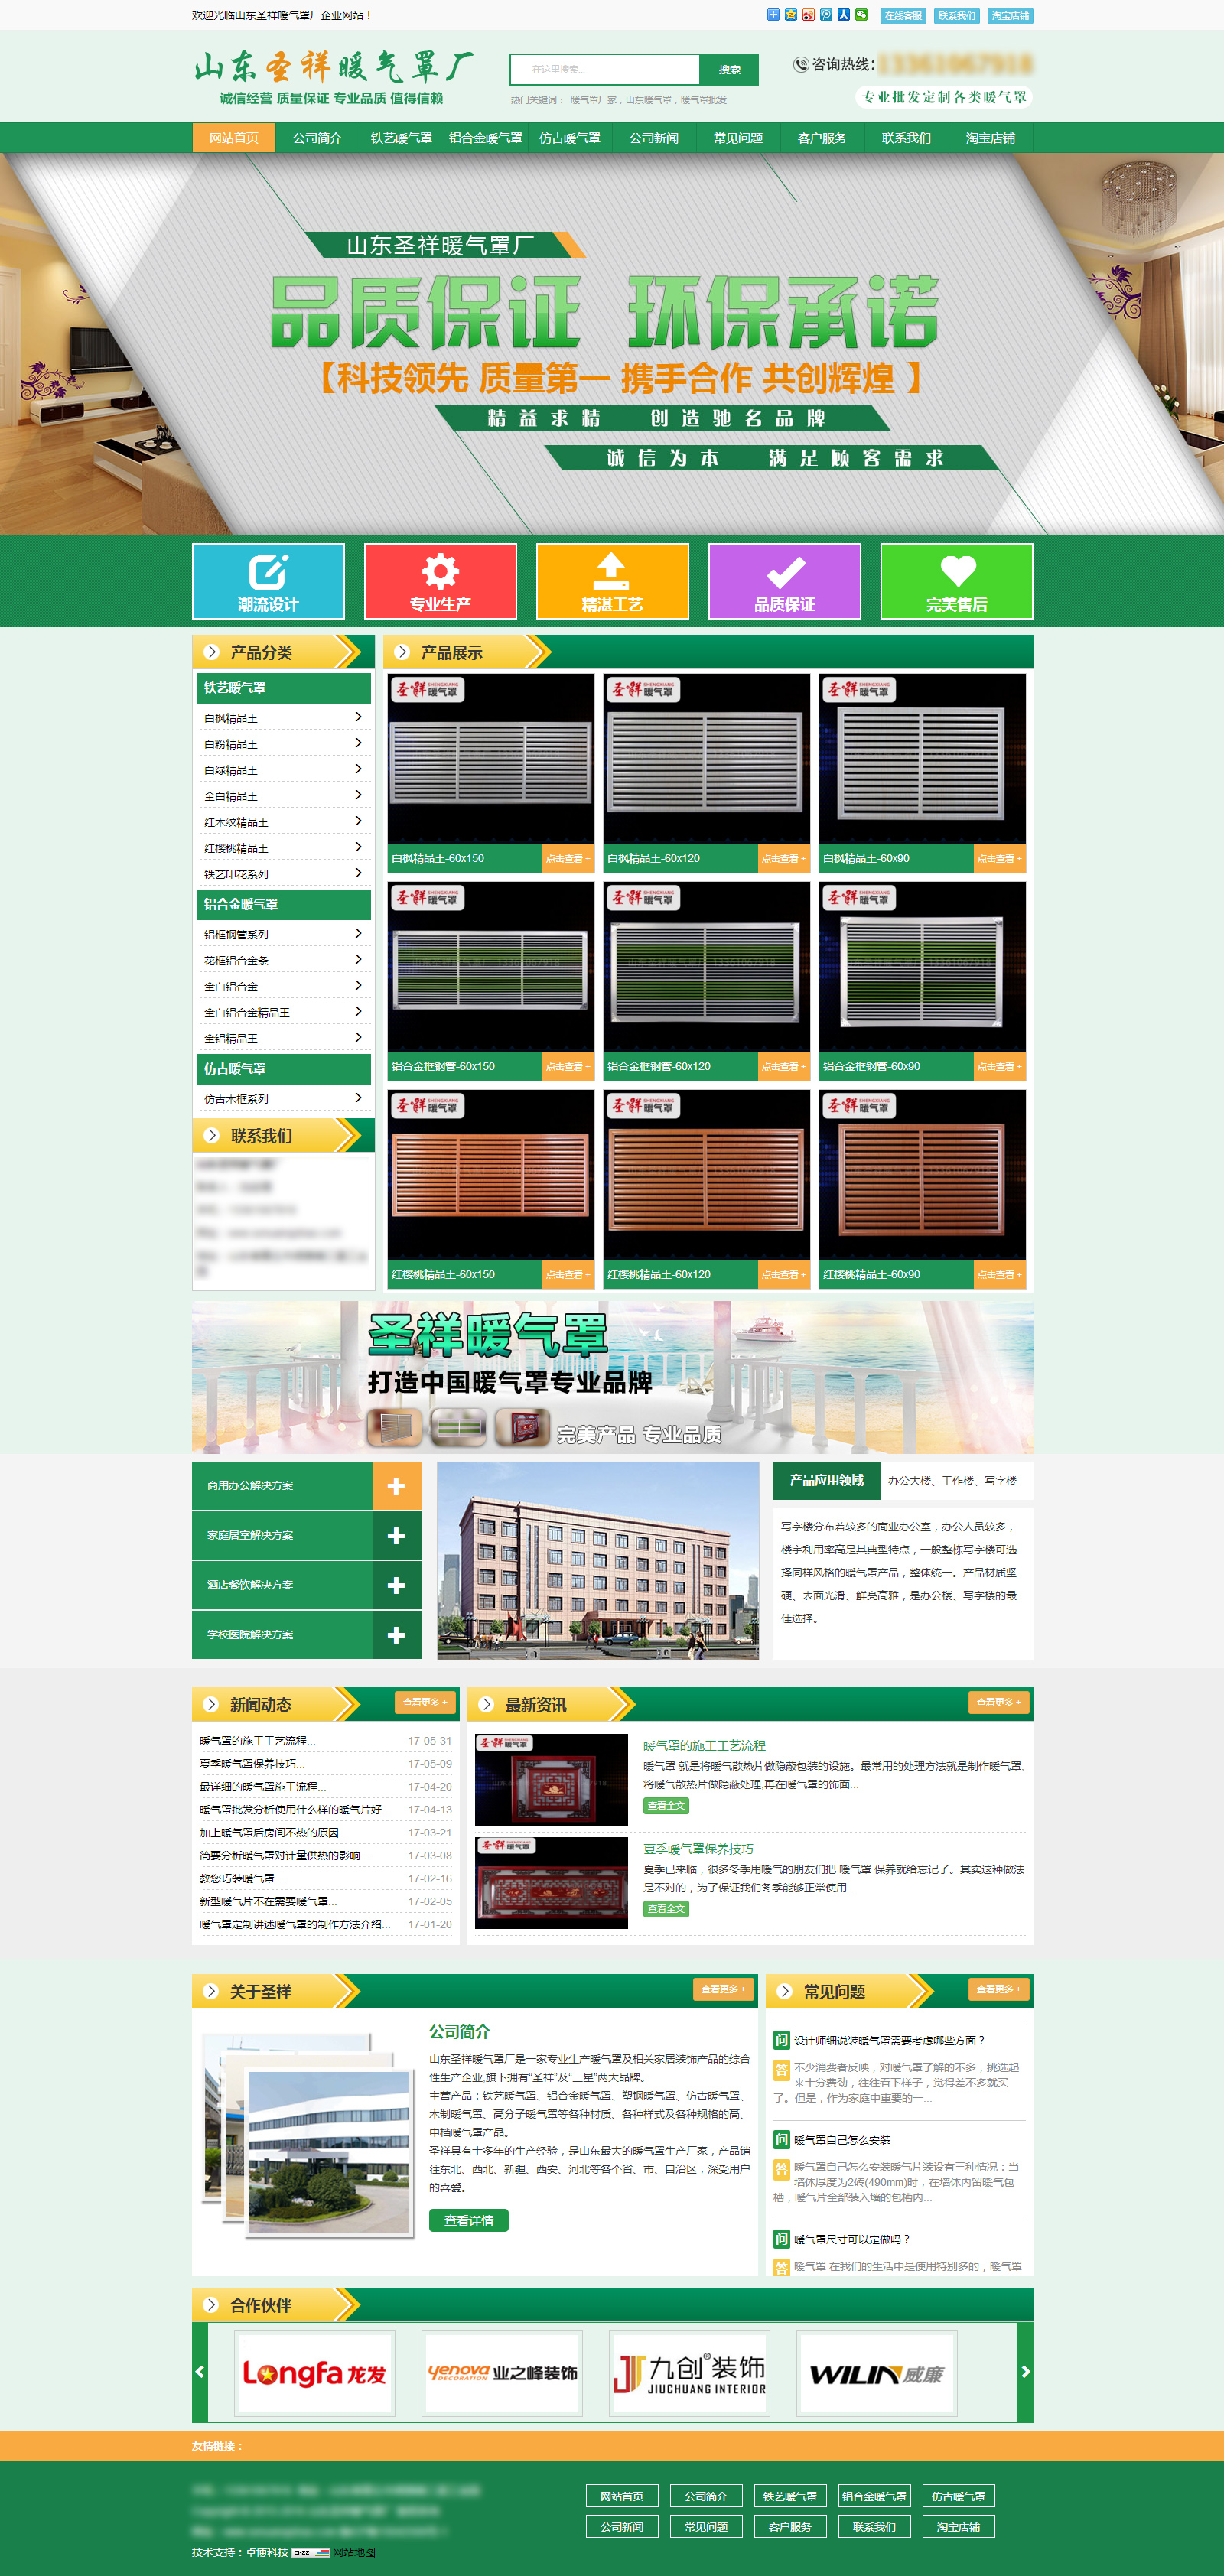Open 网站首页 nav tab
The width and height of the screenshot is (1224, 2576).
pyautogui.click(x=234, y=138)
